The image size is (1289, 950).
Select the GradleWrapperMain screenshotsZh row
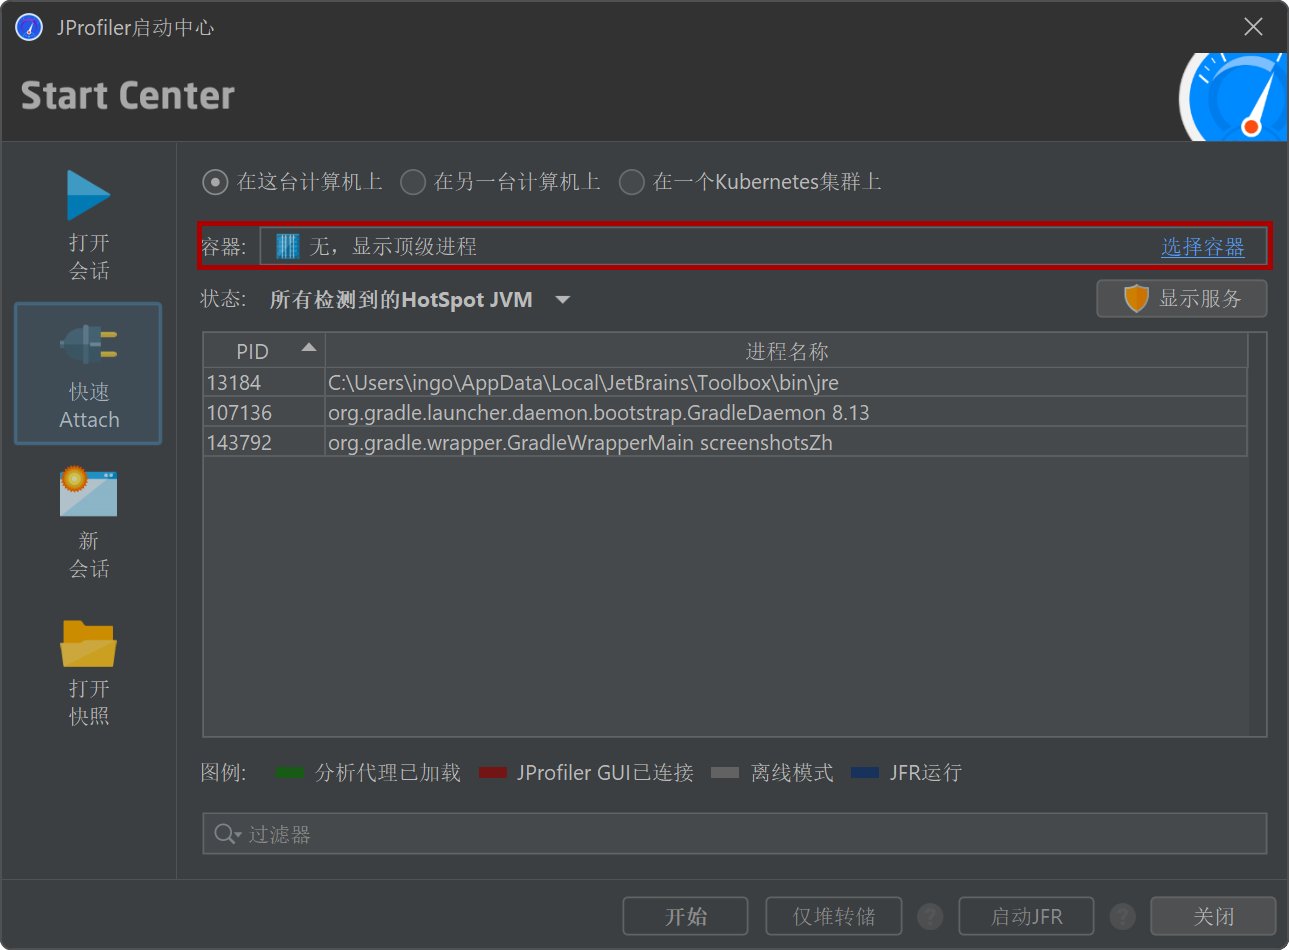[725, 442]
